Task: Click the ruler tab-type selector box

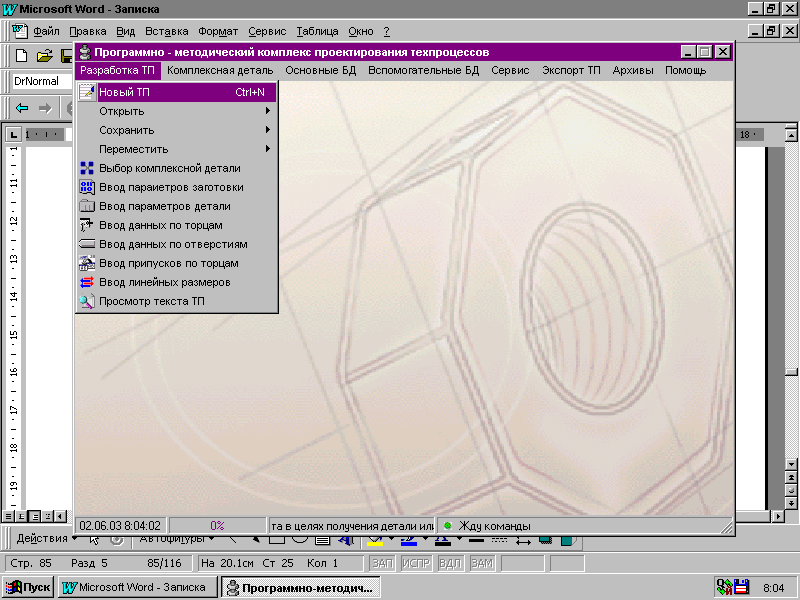Action: coord(13,134)
